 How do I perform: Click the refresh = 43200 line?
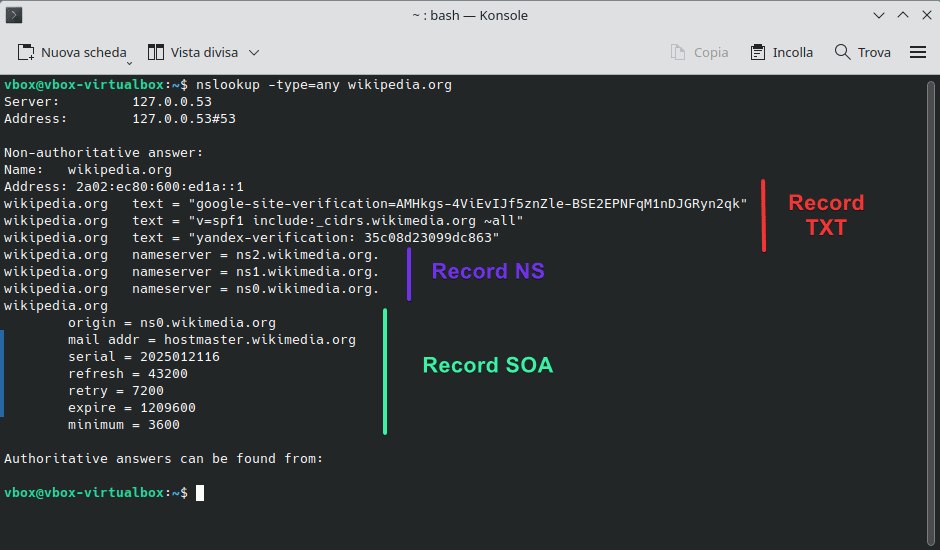point(128,374)
